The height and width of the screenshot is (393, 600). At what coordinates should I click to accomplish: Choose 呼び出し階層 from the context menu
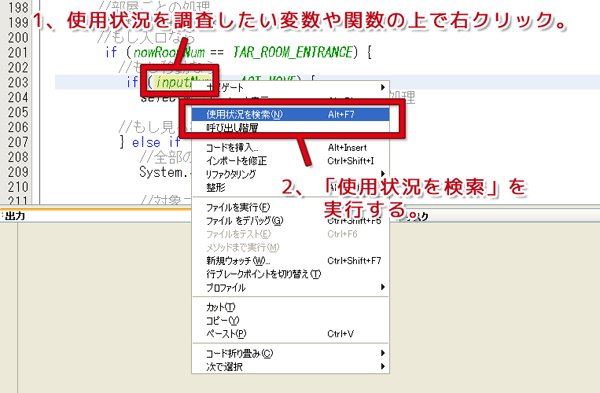(x=290, y=127)
